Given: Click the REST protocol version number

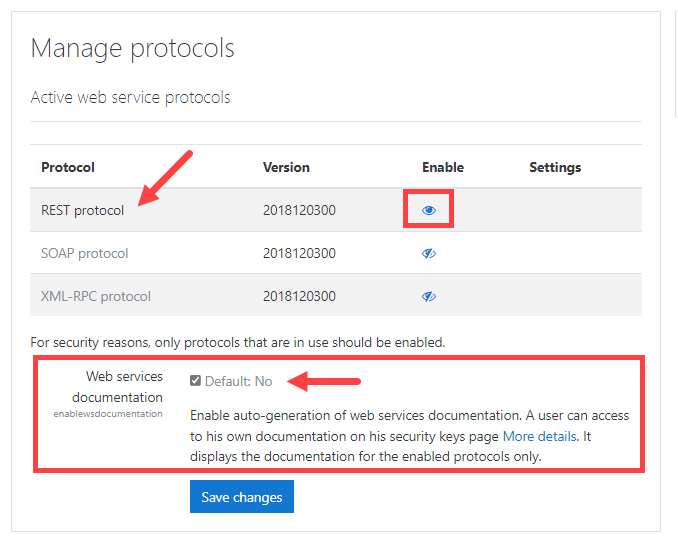Looking at the screenshot, I should (x=299, y=211).
